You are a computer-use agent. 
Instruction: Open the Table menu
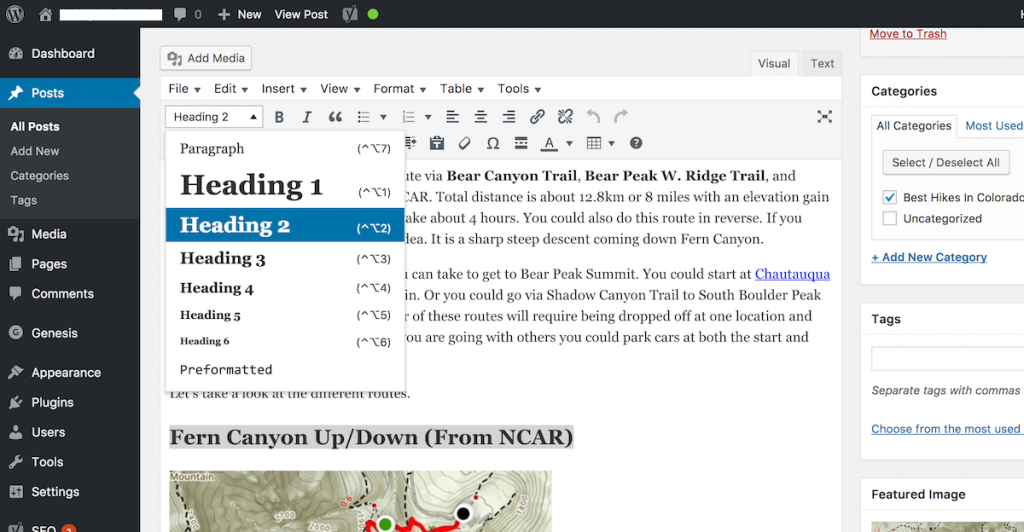pos(462,89)
